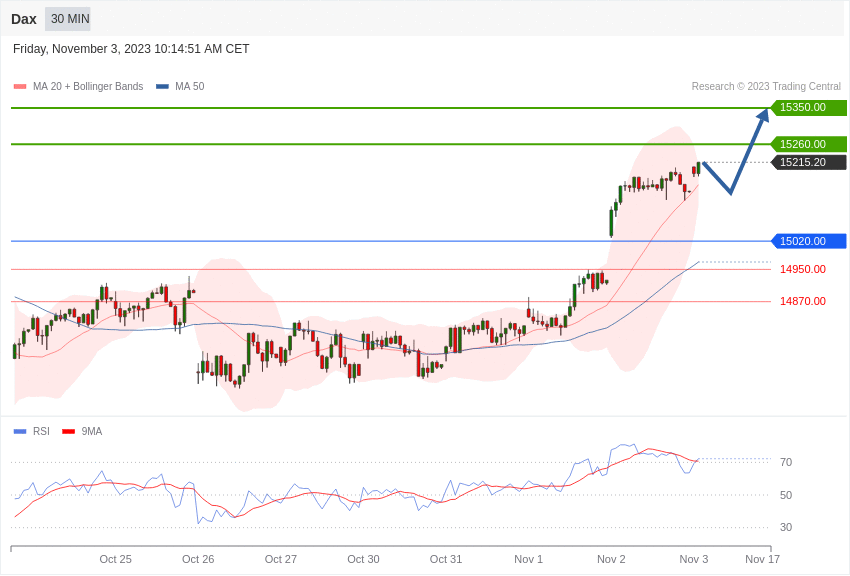Click the MA 50 legend swatch

click(x=162, y=86)
